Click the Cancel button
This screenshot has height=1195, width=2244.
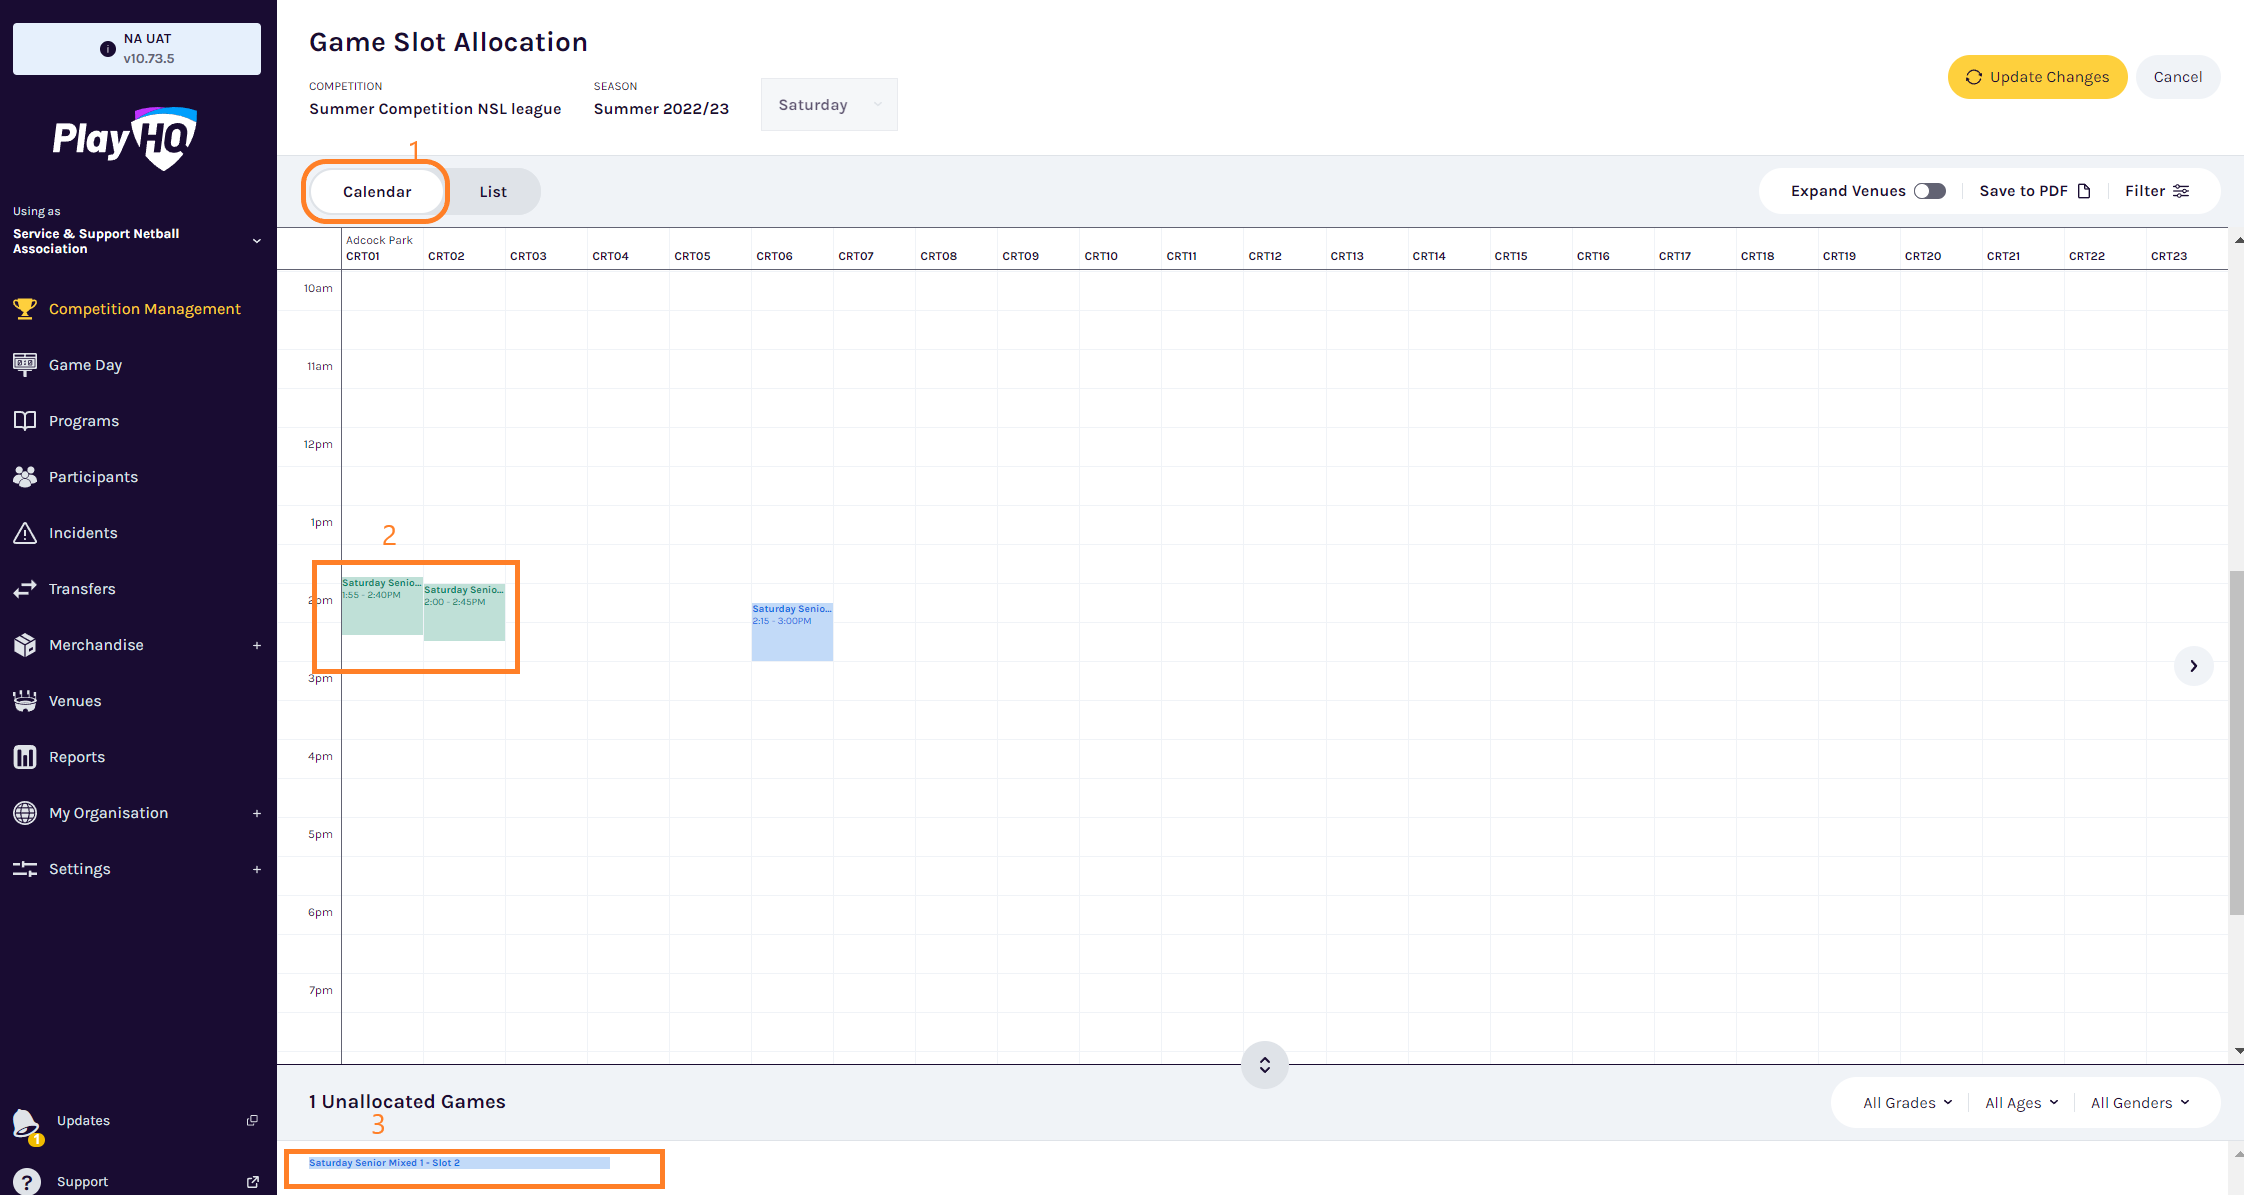[2178, 77]
